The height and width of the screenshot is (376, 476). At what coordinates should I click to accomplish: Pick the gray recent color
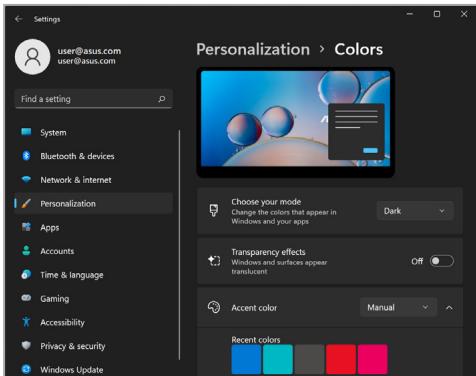point(309,359)
